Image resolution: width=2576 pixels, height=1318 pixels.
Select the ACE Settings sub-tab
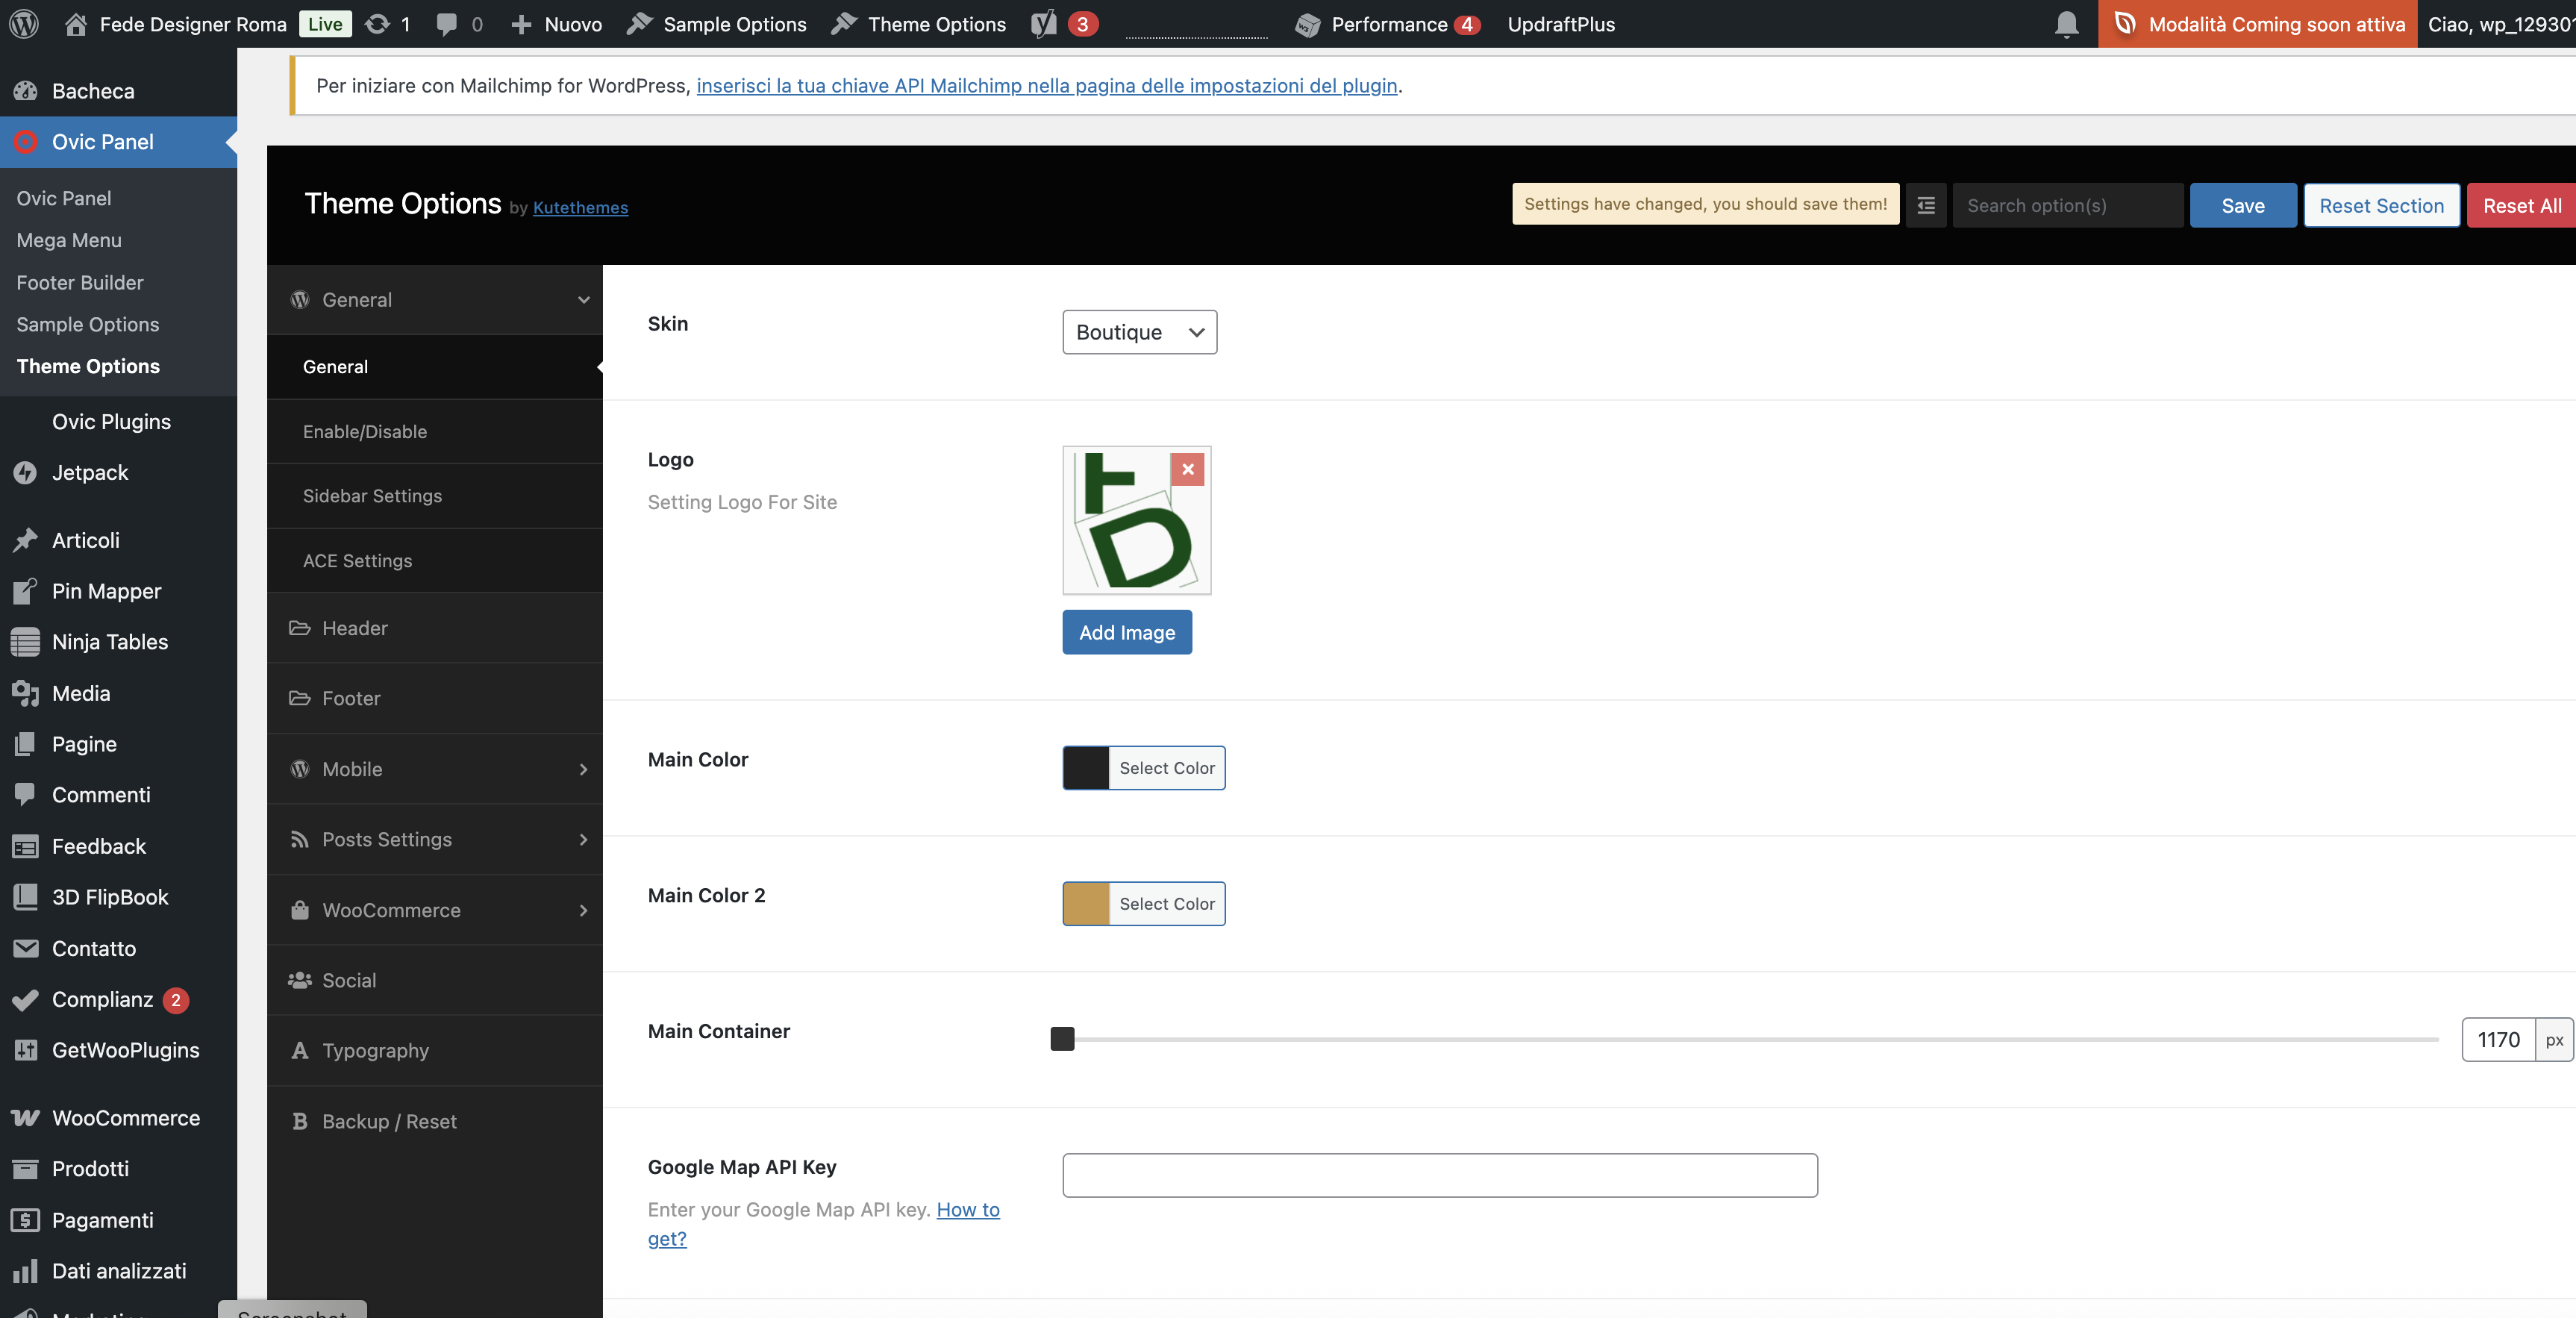tap(435, 561)
